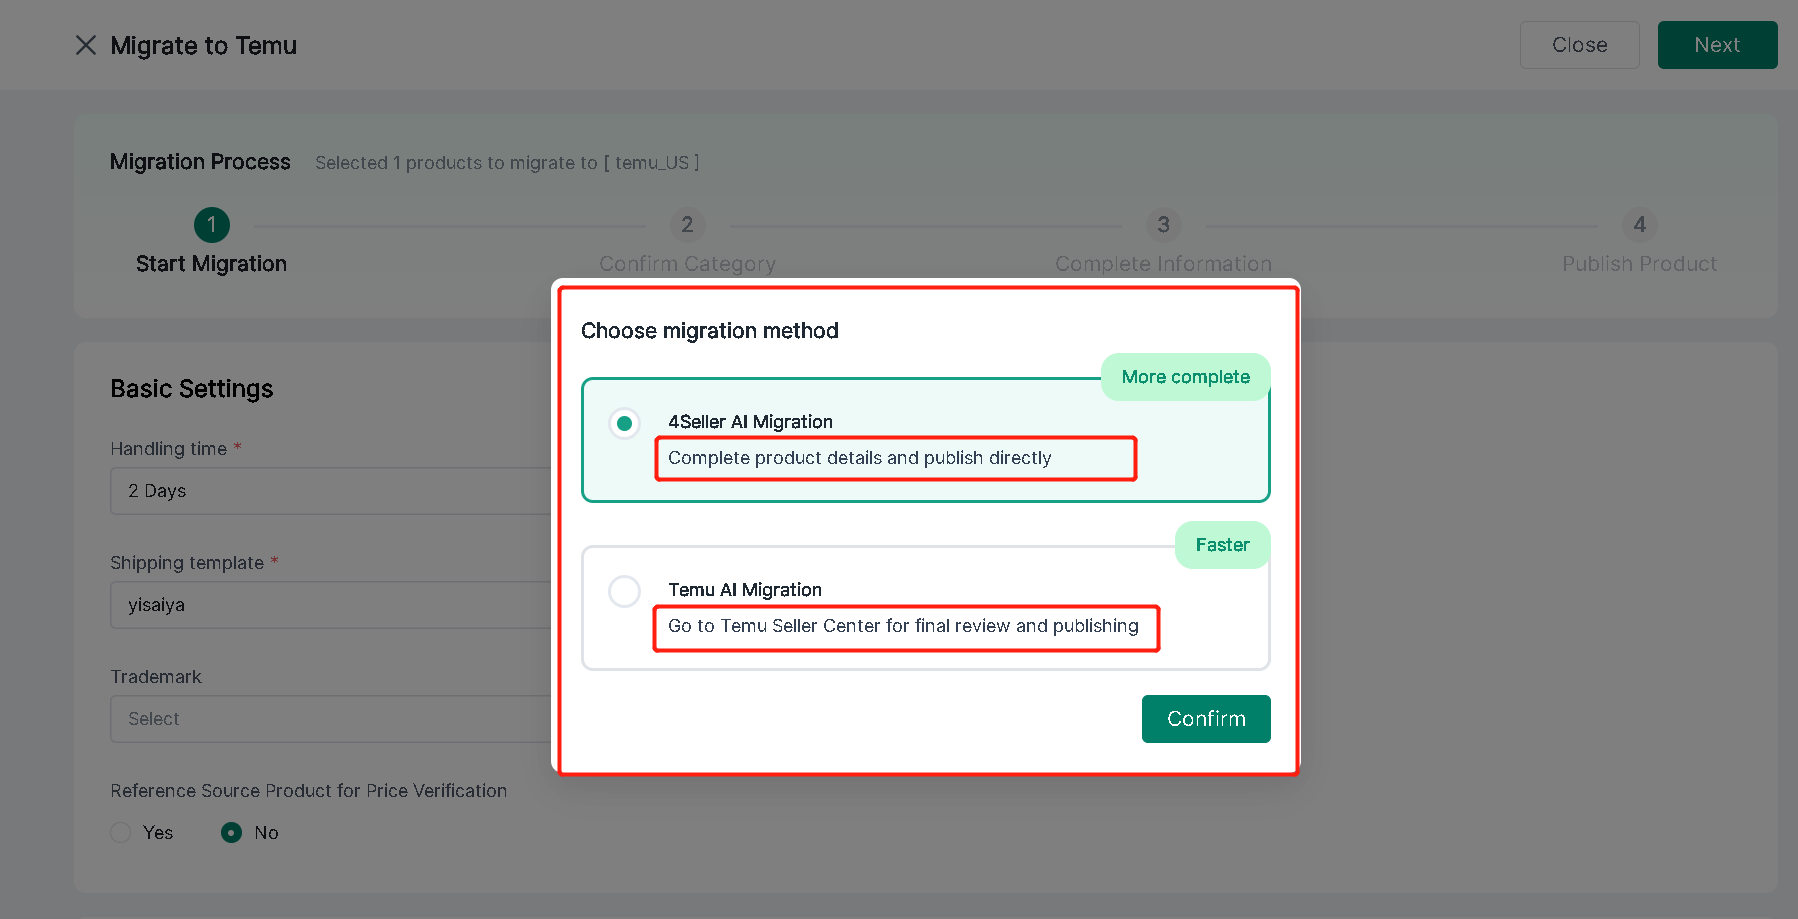The width and height of the screenshot is (1798, 919).
Task: Select the Temu AI Migration radio button
Action: (x=625, y=592)
